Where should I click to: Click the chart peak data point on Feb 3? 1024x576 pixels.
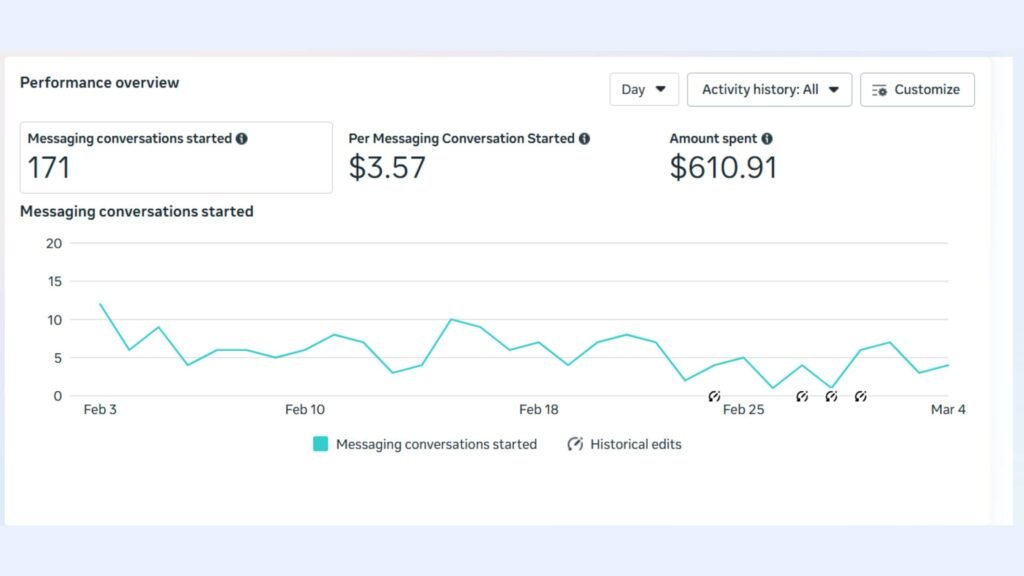100,303
